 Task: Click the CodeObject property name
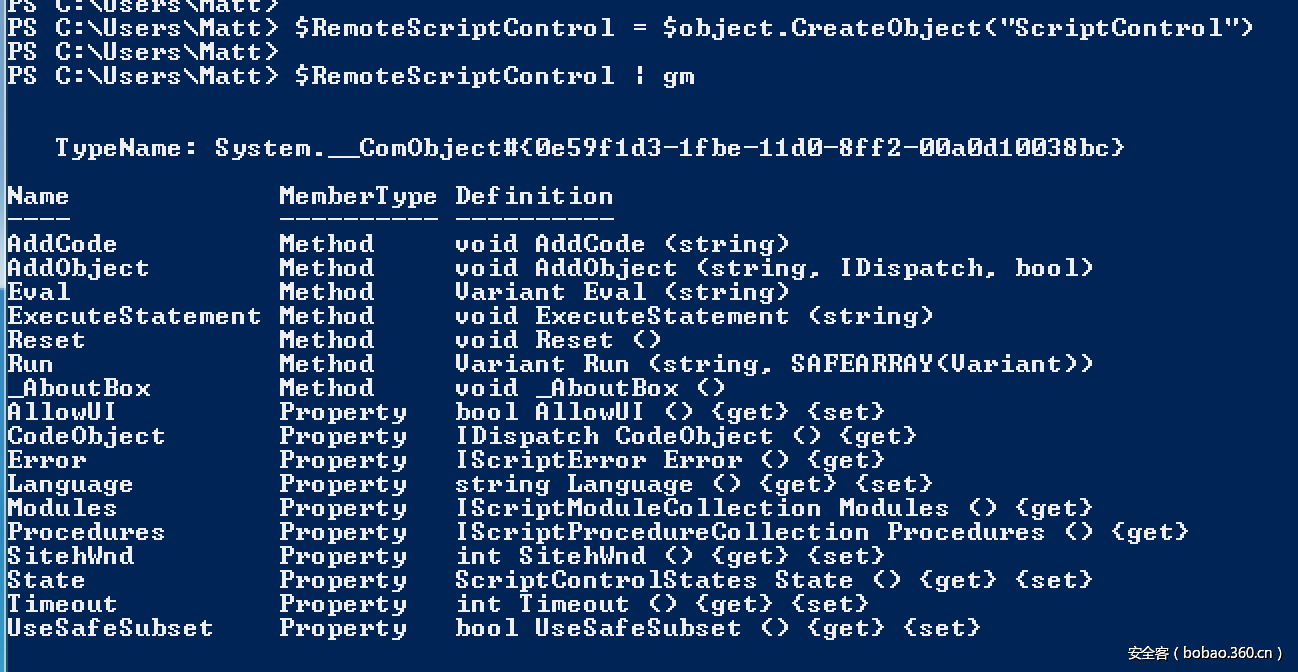coord(86,436)
